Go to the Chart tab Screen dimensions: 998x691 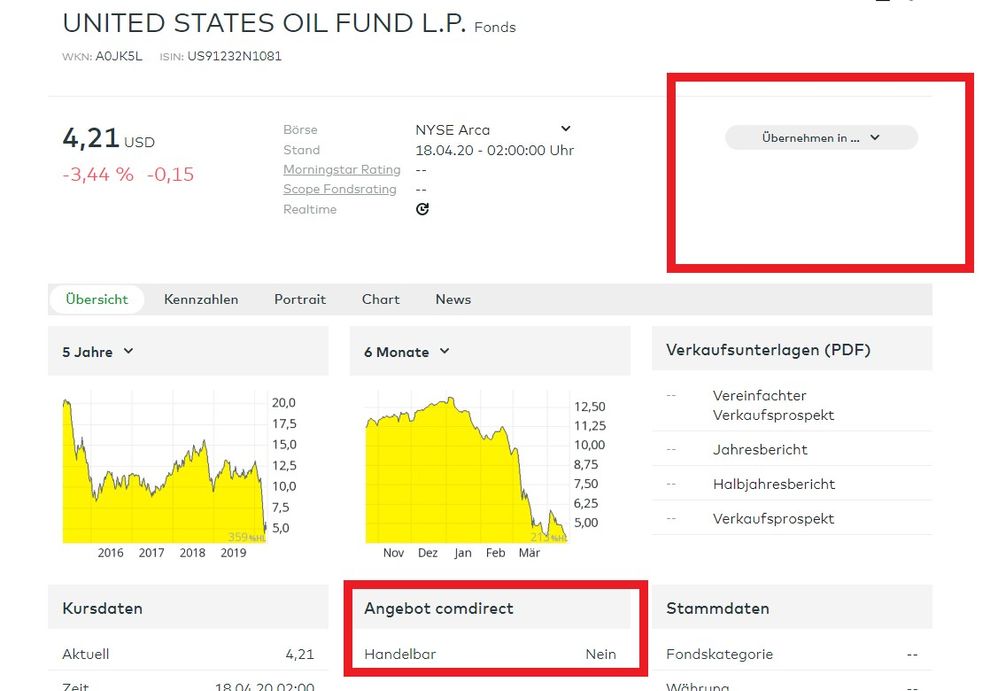coord(380,299)
